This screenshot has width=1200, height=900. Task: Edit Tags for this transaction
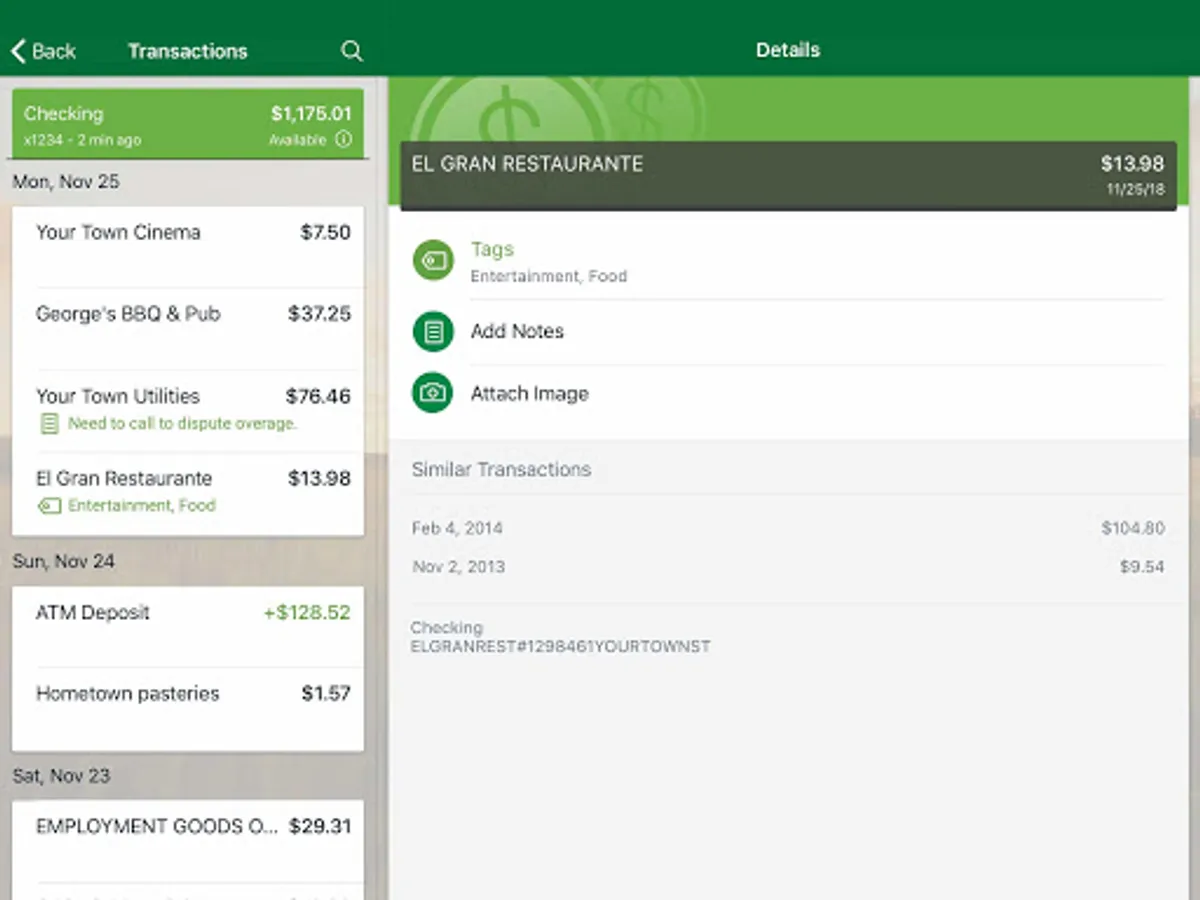tap(788, 262)
